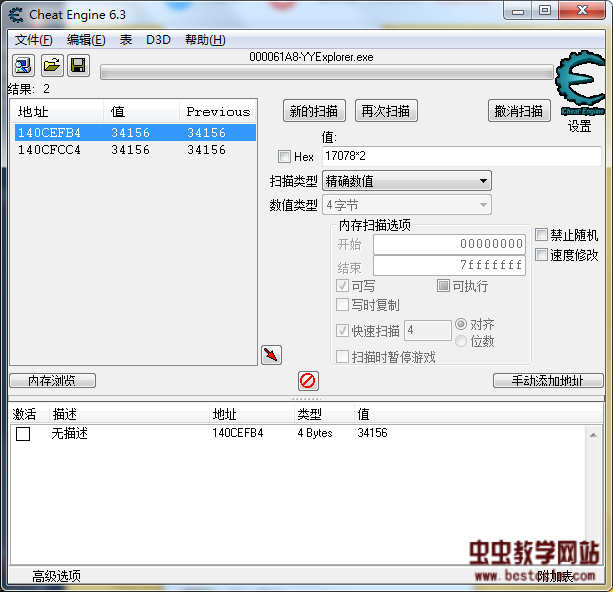Tick the activate box for address 140CEFB4
Viewport: 613px width, 592px height.
click(23, 434)
